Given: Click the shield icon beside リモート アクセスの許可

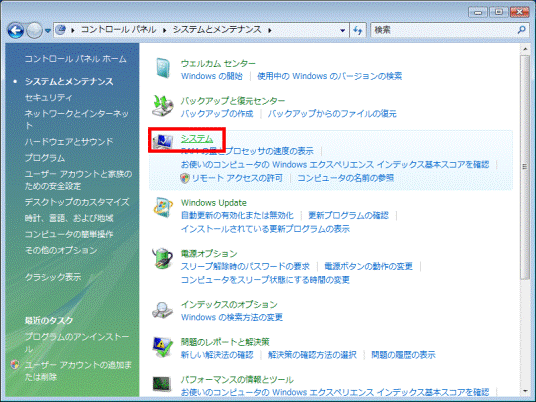Looking at the screenshot, I should (185, 178).
